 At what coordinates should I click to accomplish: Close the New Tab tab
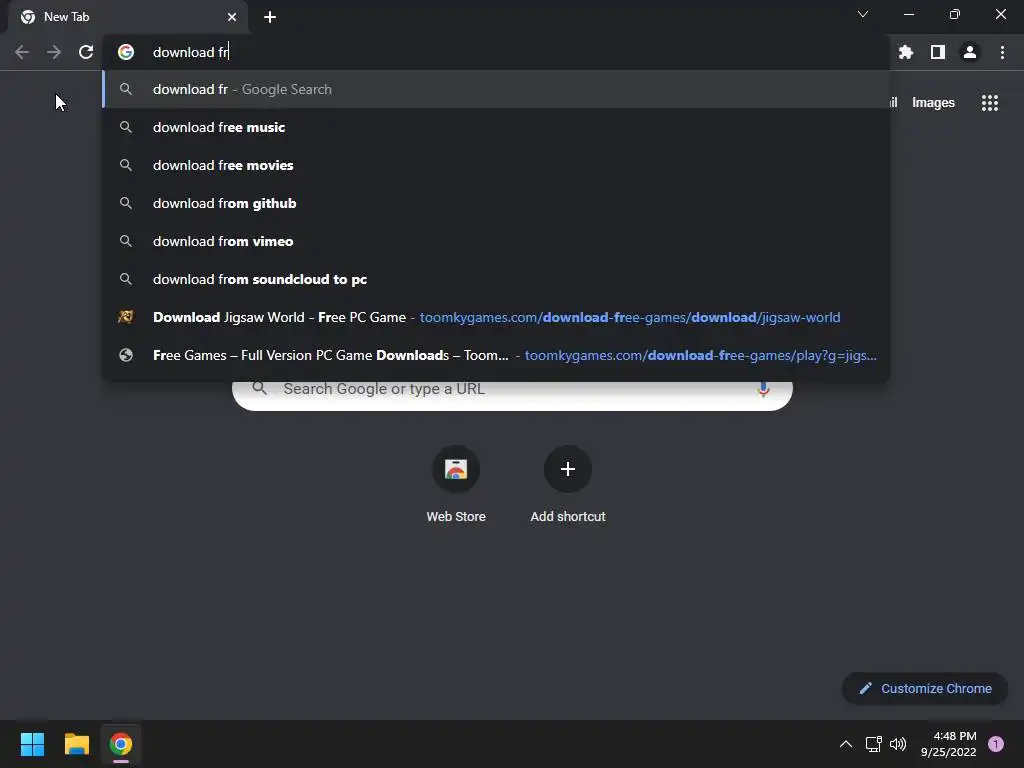[232, 17]
